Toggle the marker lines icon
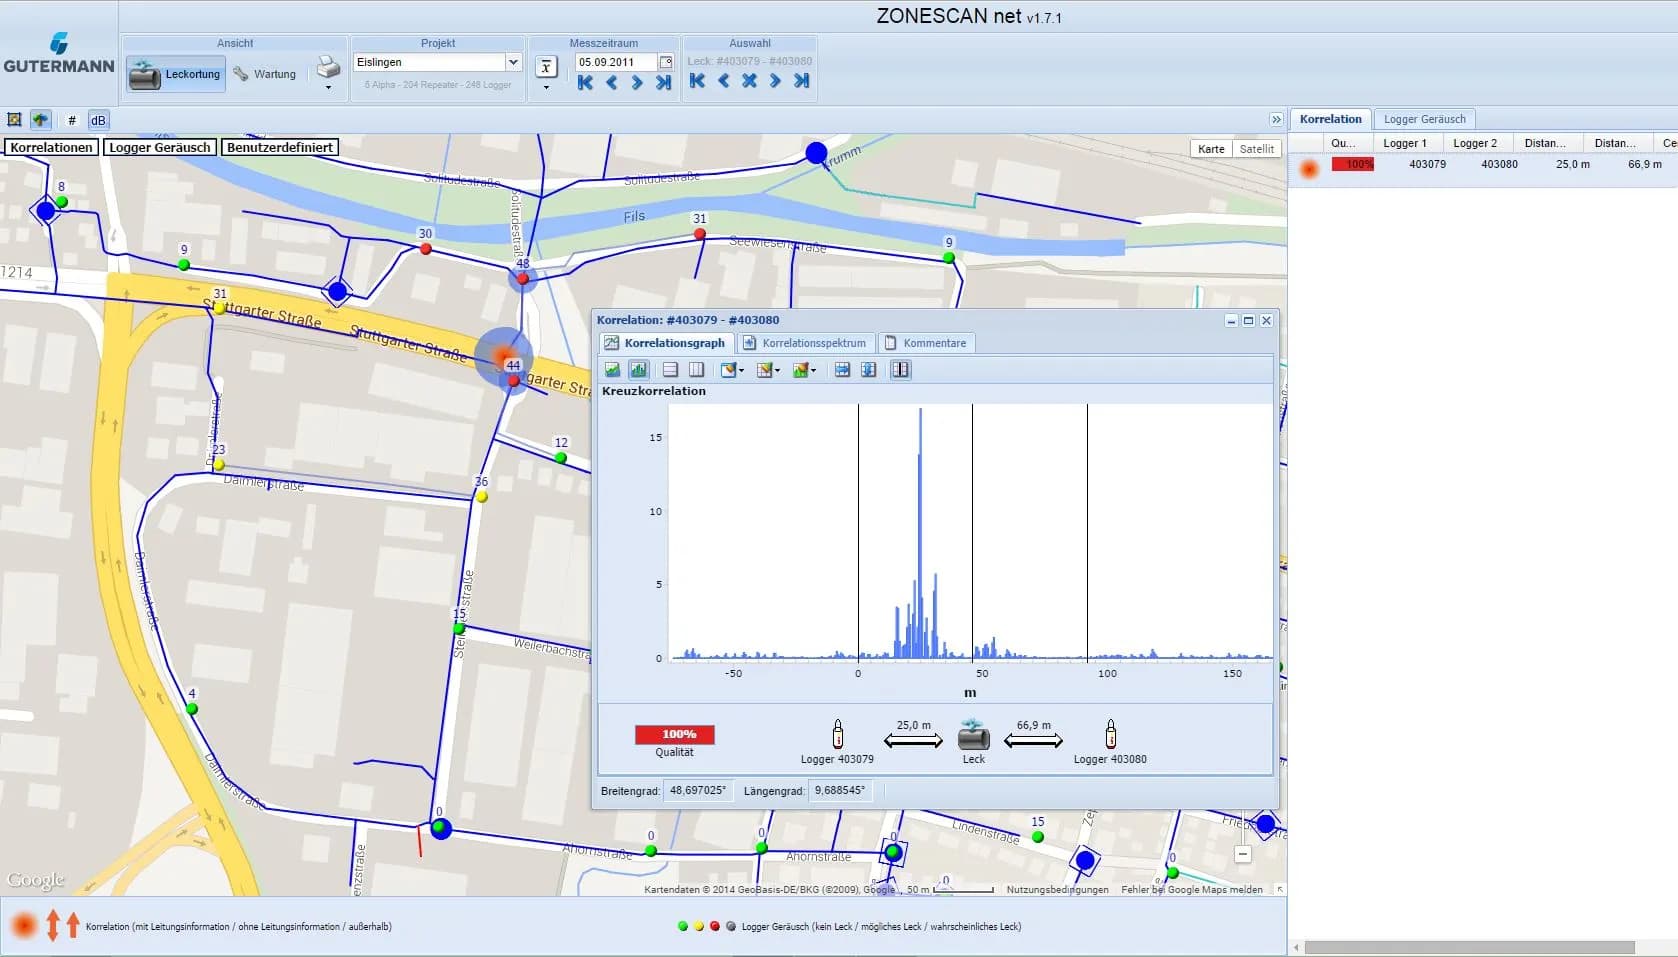1678x957 pixels. coord(900,370)
